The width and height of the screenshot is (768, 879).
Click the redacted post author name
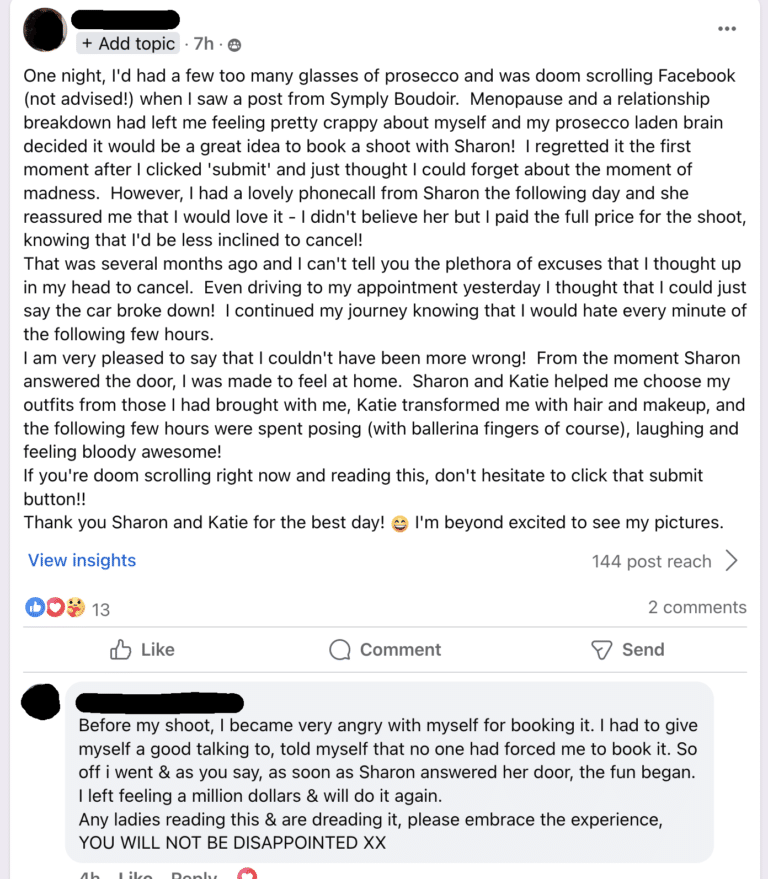(129, 19)
